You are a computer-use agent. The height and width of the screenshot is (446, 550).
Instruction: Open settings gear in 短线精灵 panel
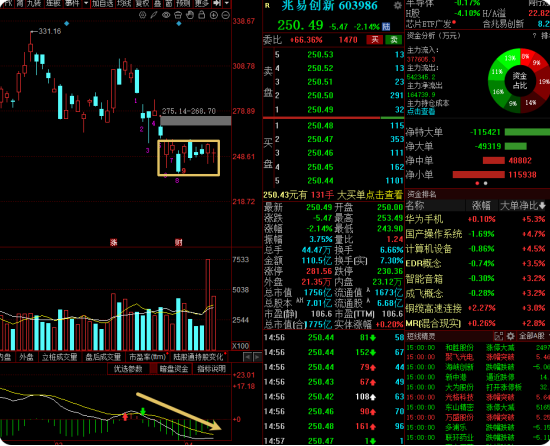pyautogui.click(x=510, y=336)
